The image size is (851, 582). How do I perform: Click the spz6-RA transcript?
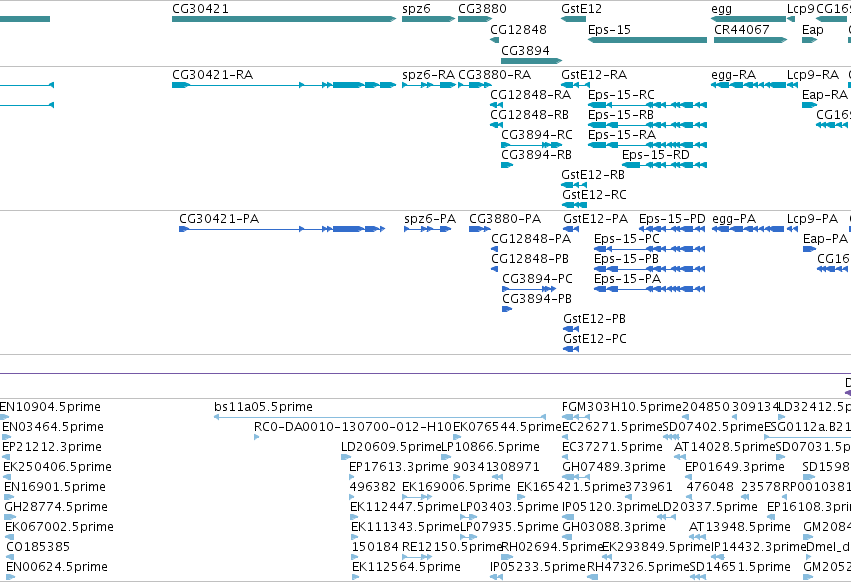tap(428, 85)
